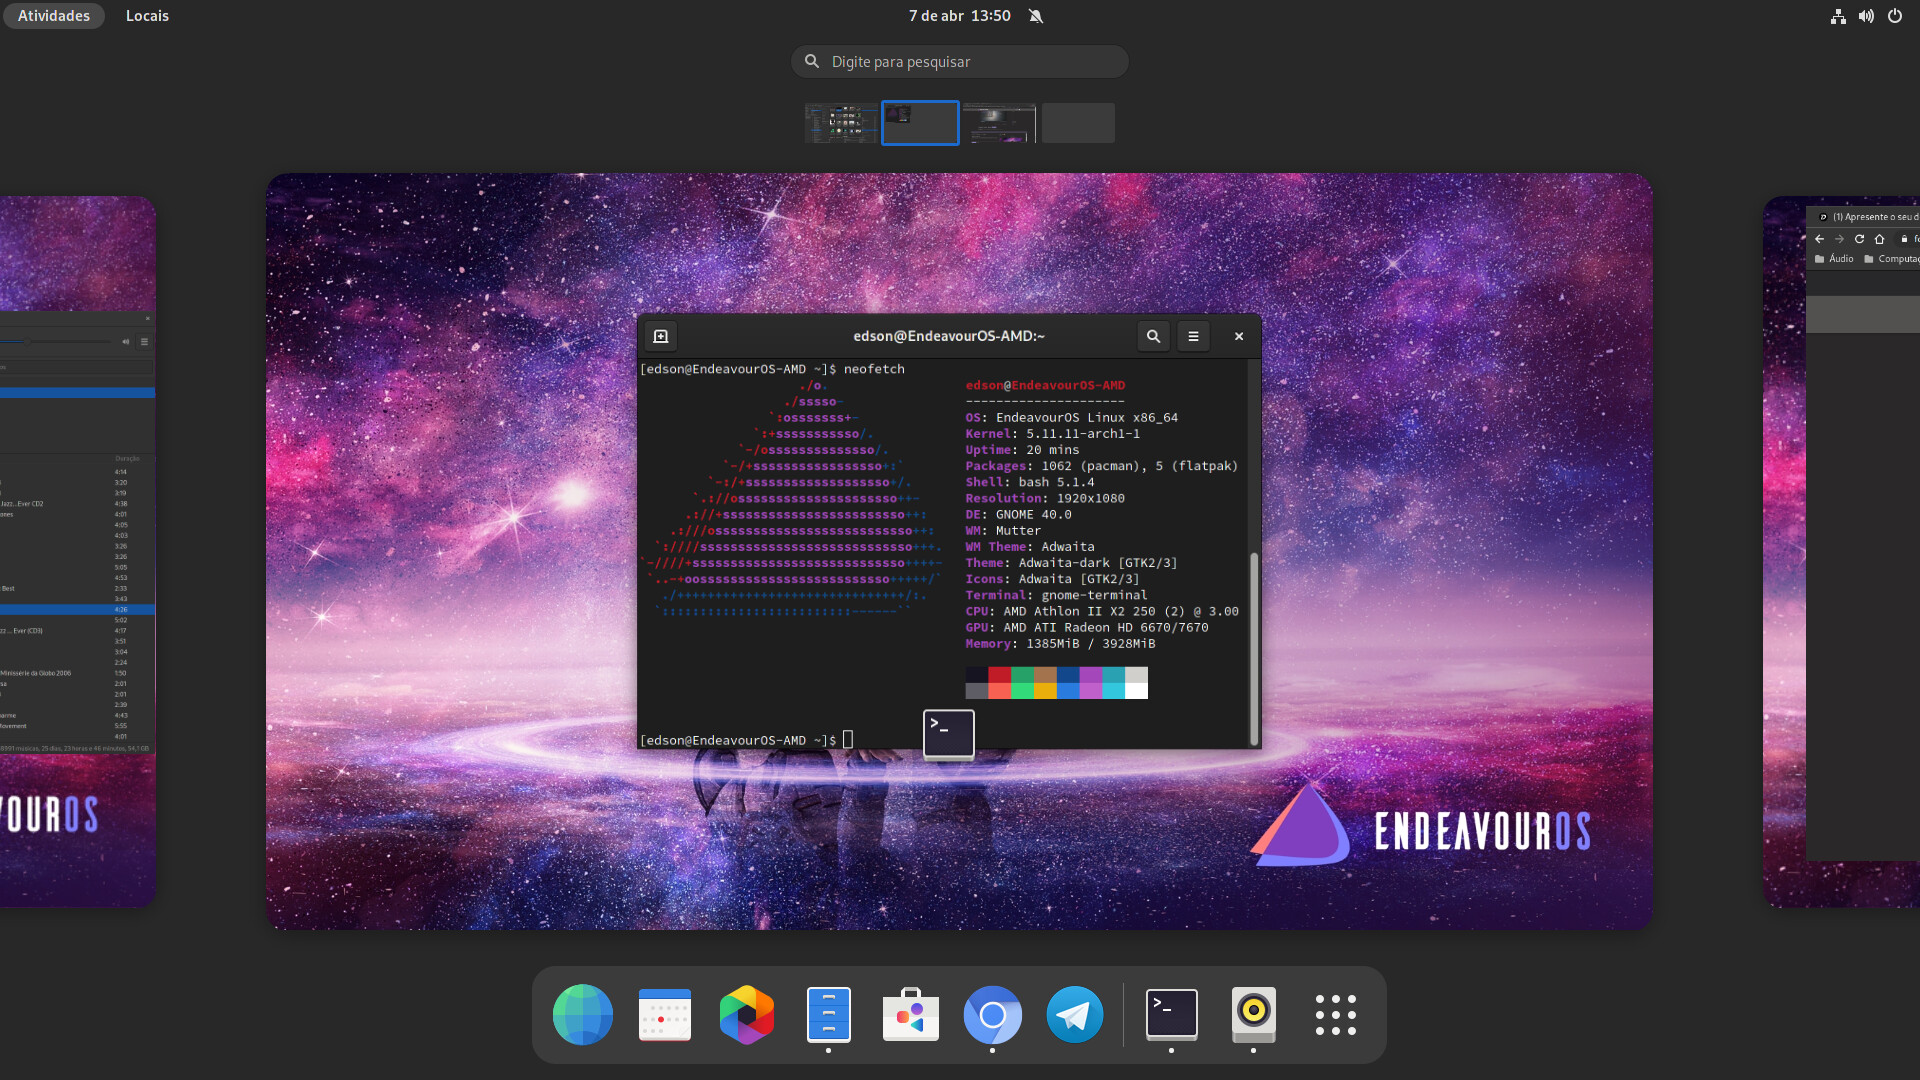Open the power menu icon
The height and width of the screenshot is (1080, 1920).
(x=1894, y=16)
